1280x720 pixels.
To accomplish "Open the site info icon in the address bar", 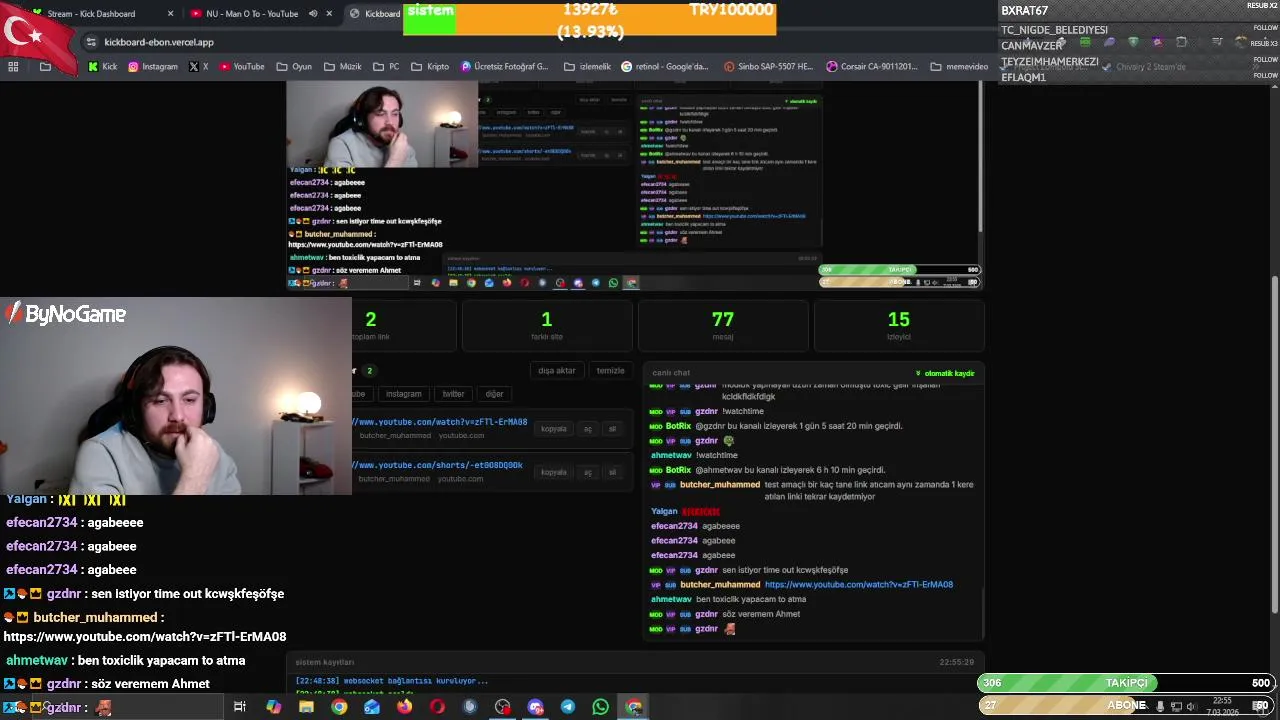I will coord(91,42).
